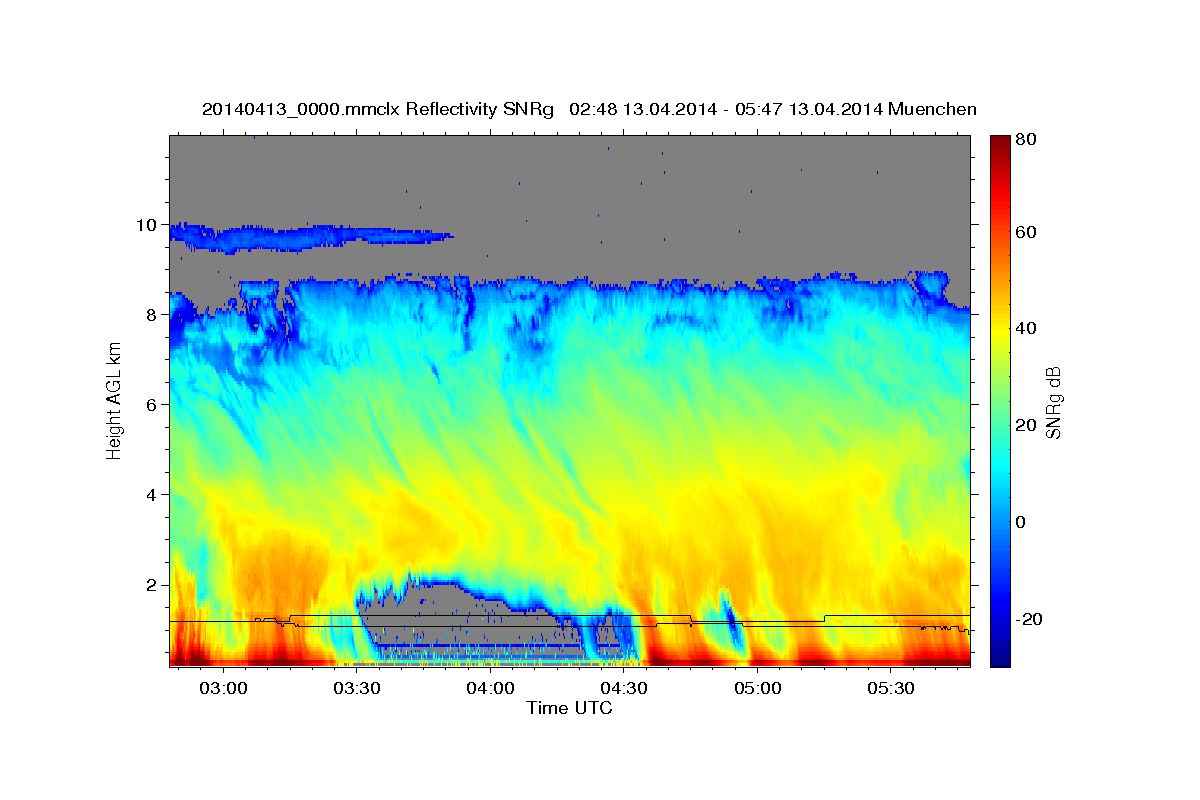Click the 03:00 time tick label
The image size is (1200, 800).
[x=223, y=689]
